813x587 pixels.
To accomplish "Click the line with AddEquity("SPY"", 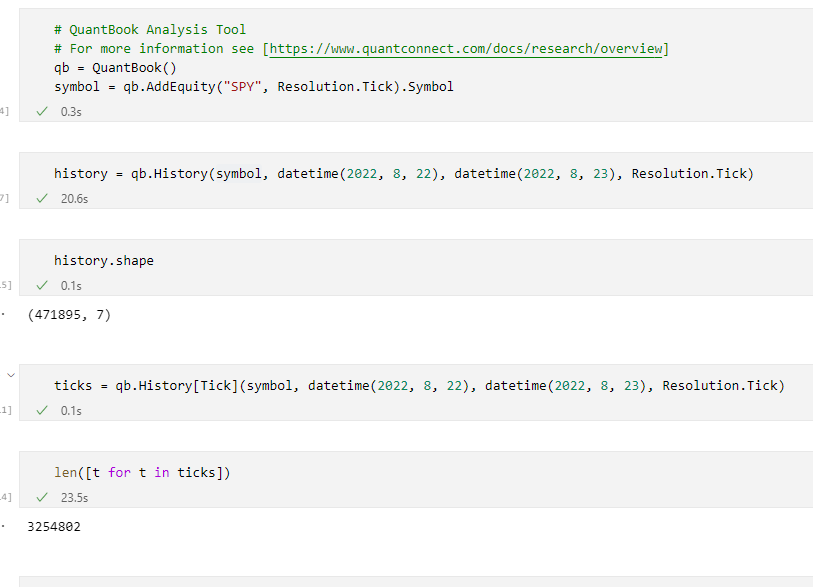I will pyautogui.click(x=254, y=87).
